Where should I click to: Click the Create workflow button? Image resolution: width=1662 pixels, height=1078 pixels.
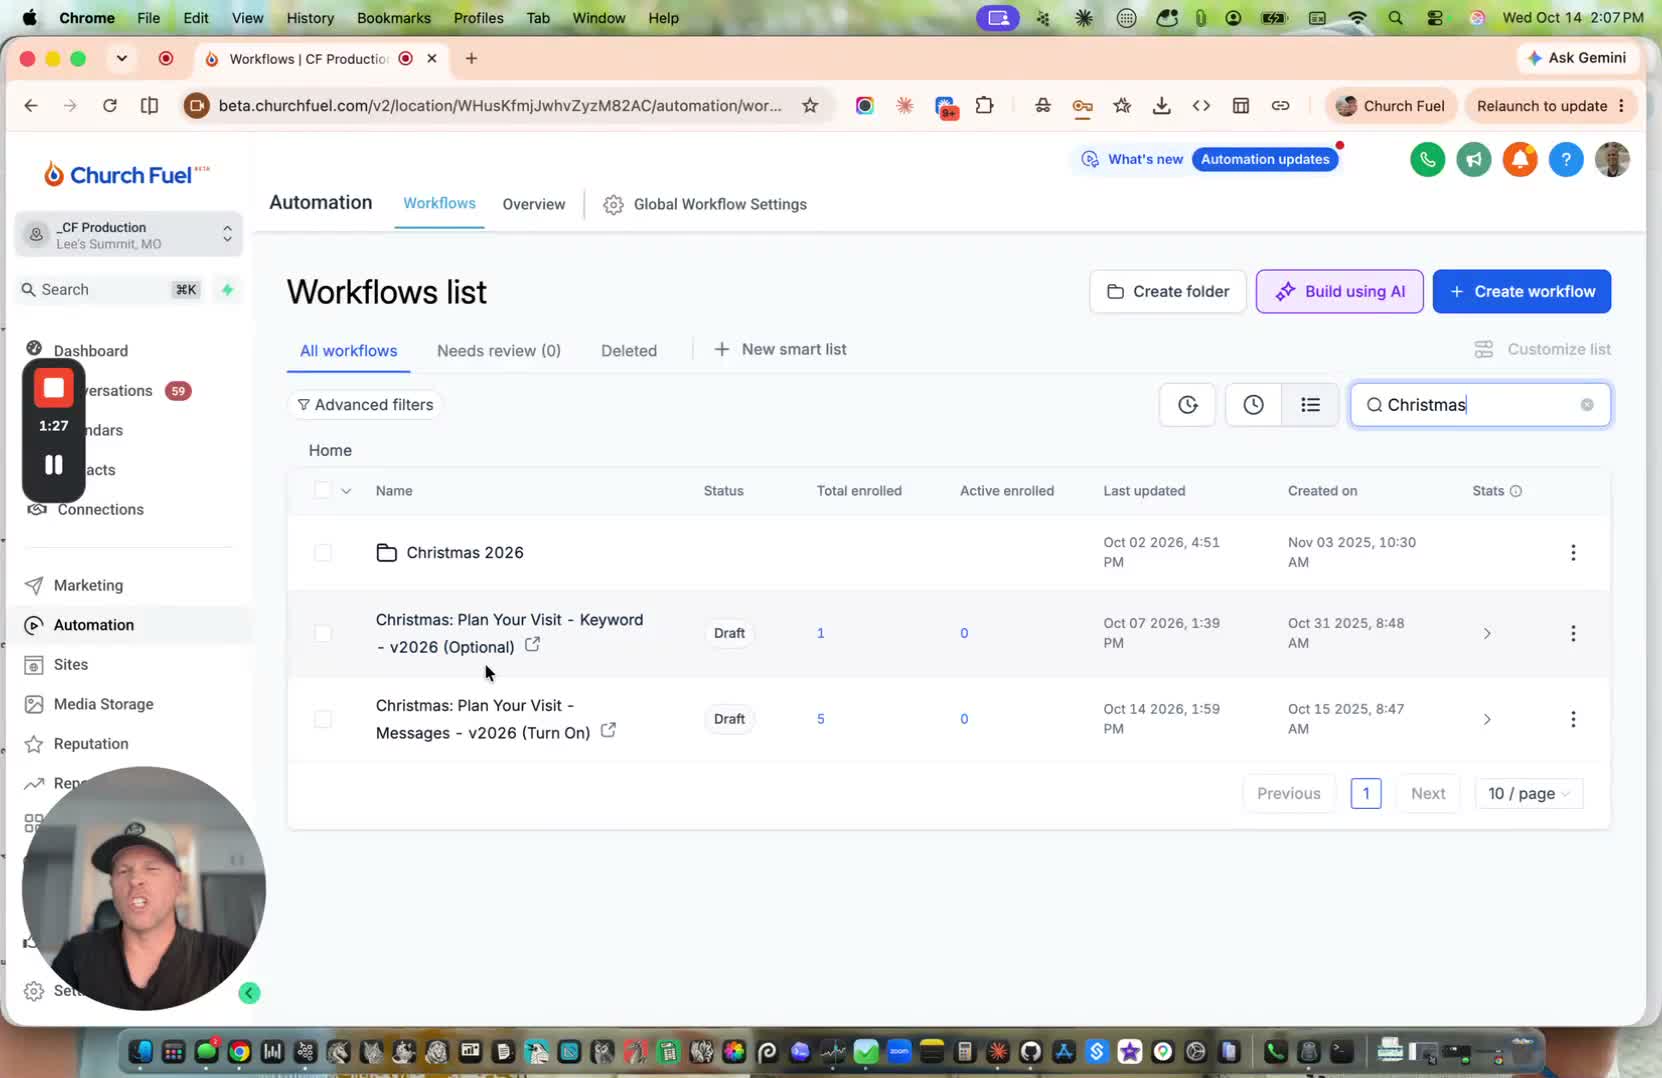tap(1521, 292)
